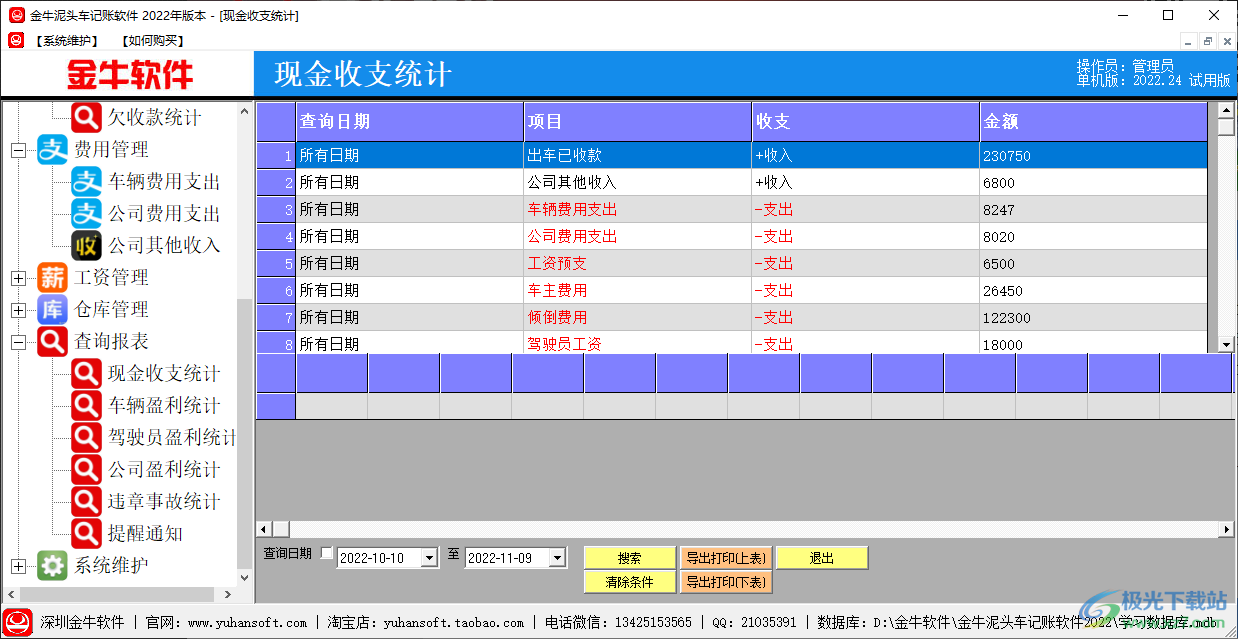Click the 系统维护 gear icon
Screen dimensions: 1238x639
coord(52,566)
